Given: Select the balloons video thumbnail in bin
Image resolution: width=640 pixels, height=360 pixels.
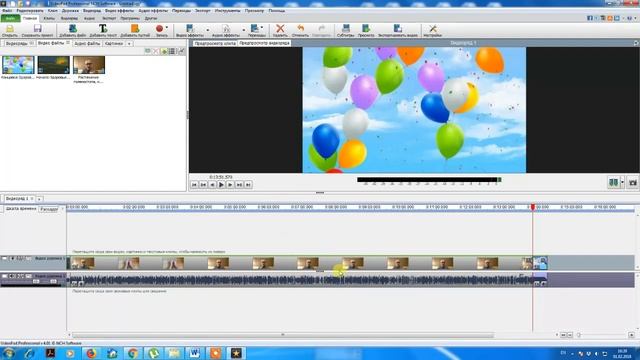Looking at the screenshot, I should pyautogui.click(x=18, y=65).
